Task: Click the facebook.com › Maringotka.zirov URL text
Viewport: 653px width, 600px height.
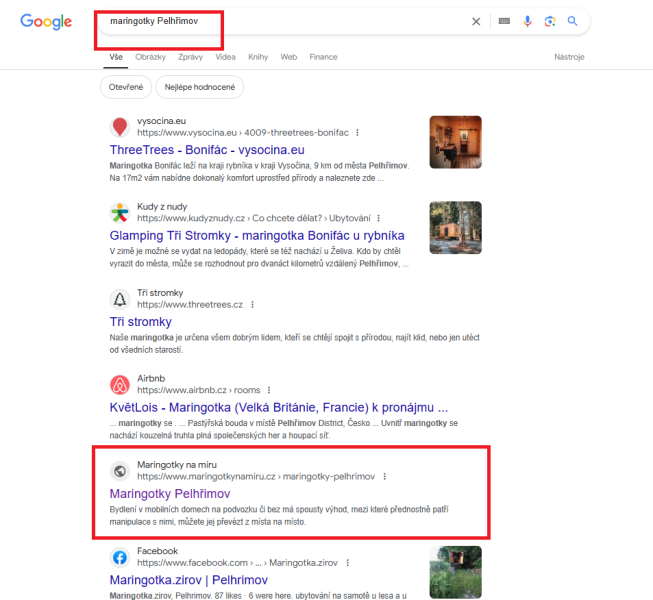Action: [237, 563]
